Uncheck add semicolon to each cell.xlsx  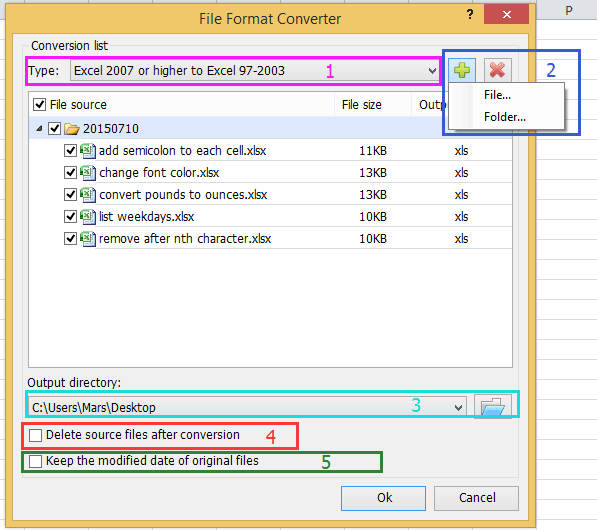pos(70,151)
